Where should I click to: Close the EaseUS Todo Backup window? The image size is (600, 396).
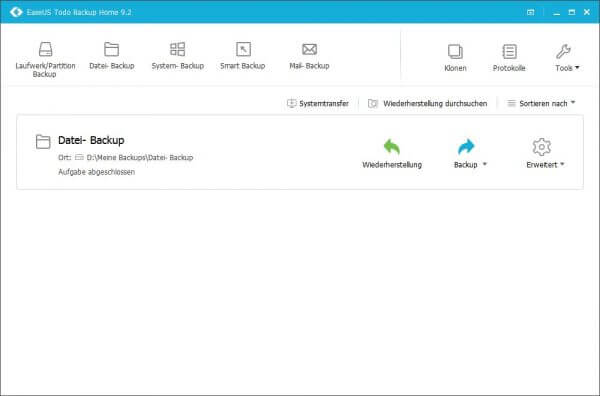(587, 12)
